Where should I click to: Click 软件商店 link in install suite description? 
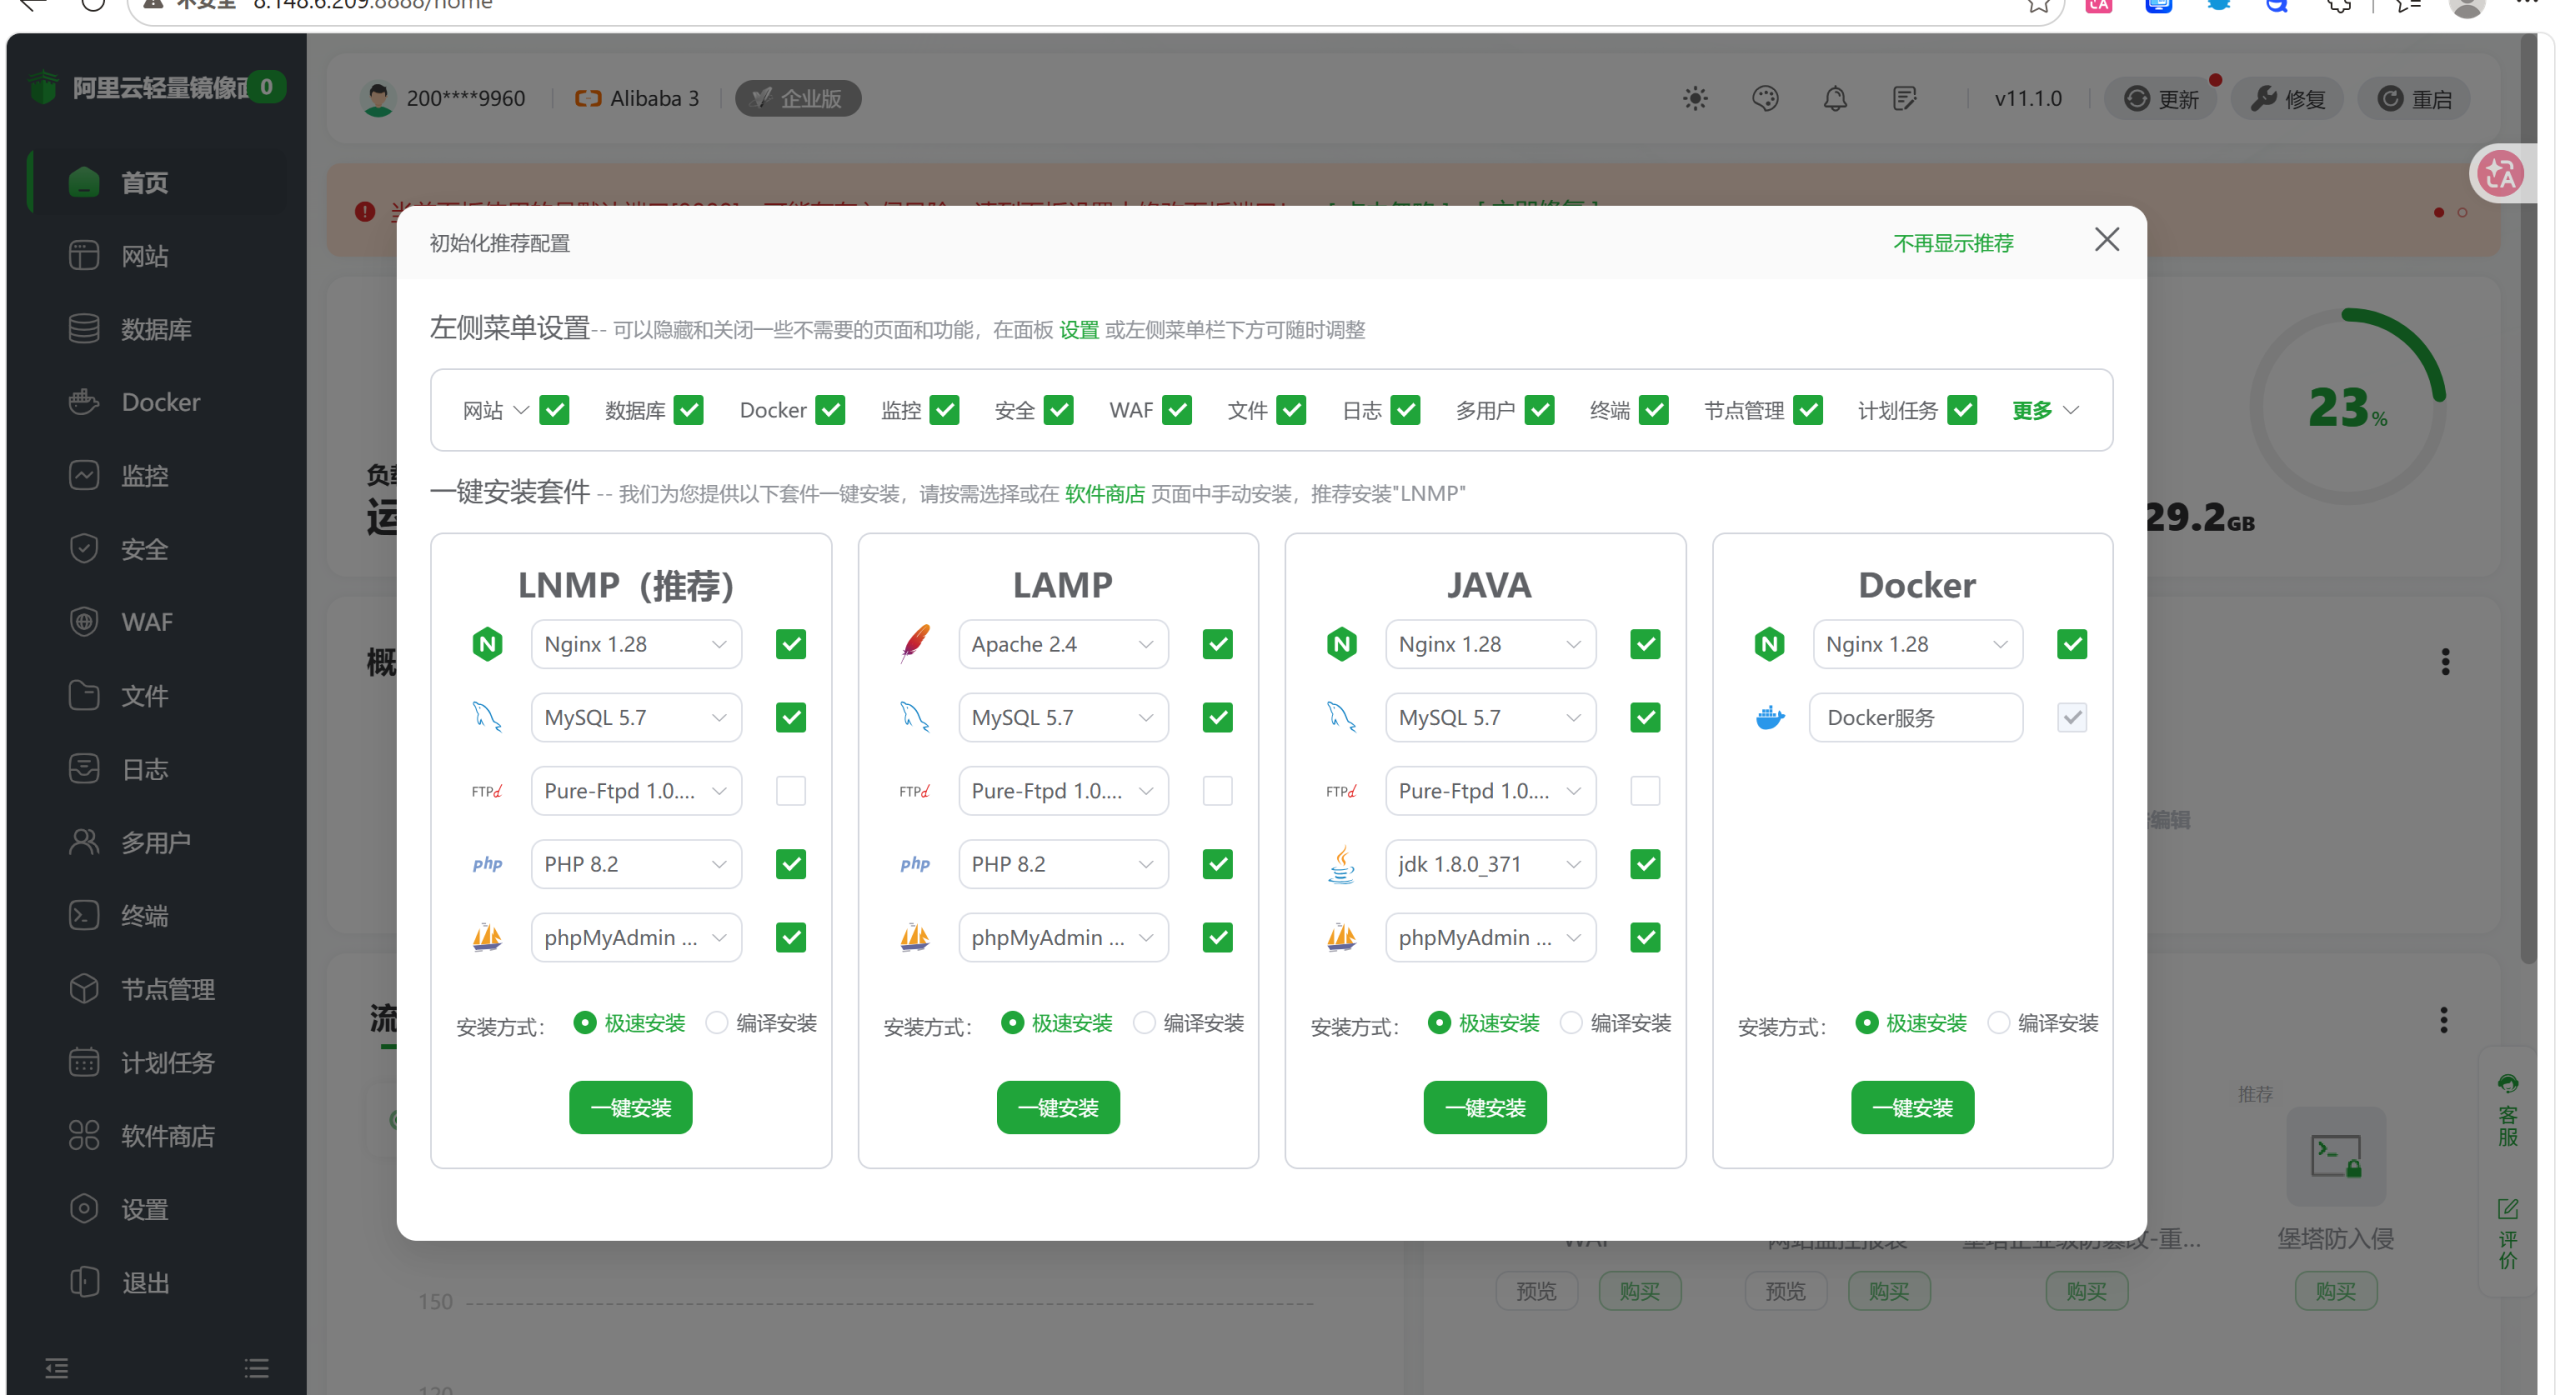1104,493
